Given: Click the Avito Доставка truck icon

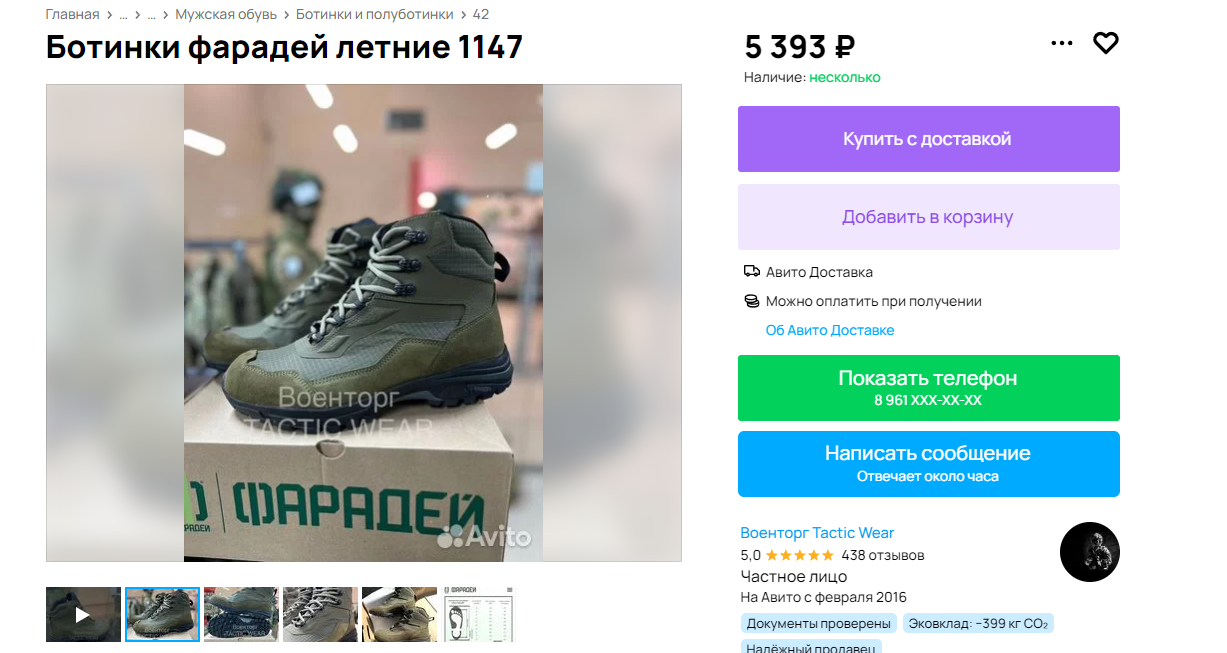Looking at the screenshot, I should 752,271.
